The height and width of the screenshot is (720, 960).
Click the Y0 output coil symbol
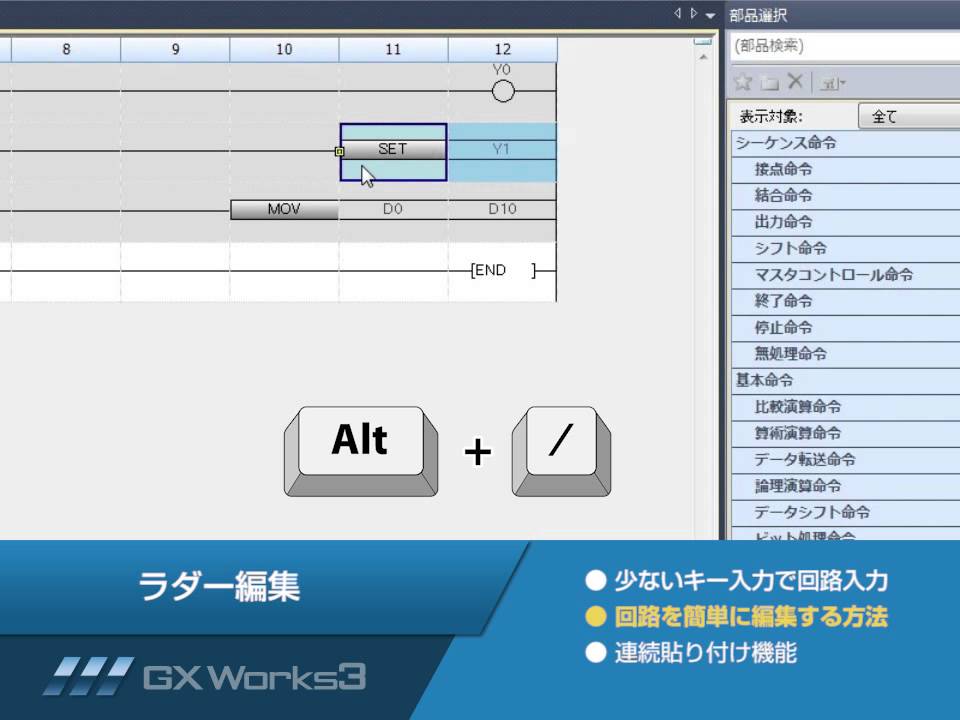[x=504, y=90]
